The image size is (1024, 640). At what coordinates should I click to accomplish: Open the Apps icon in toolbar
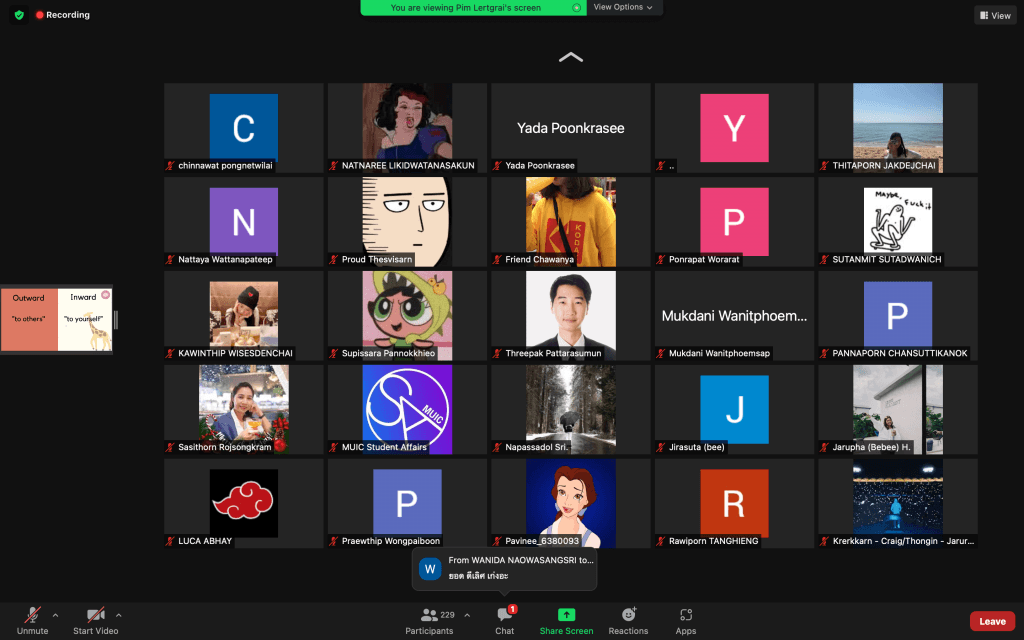click(x=685, y=615)
